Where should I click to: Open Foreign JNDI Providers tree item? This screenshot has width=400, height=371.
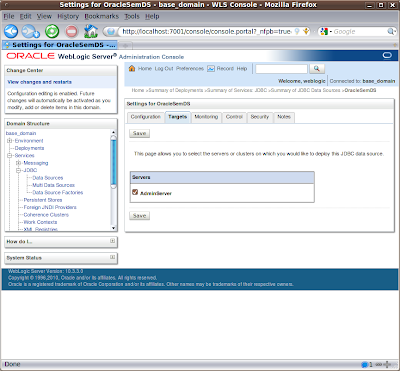tap(50, 207)
